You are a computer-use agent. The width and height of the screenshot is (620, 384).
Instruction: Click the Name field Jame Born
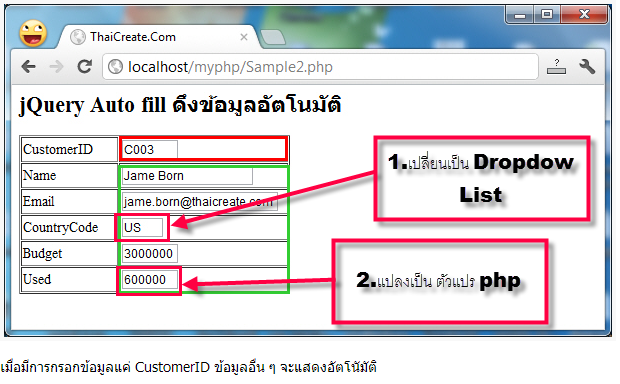tap(187, 176)
